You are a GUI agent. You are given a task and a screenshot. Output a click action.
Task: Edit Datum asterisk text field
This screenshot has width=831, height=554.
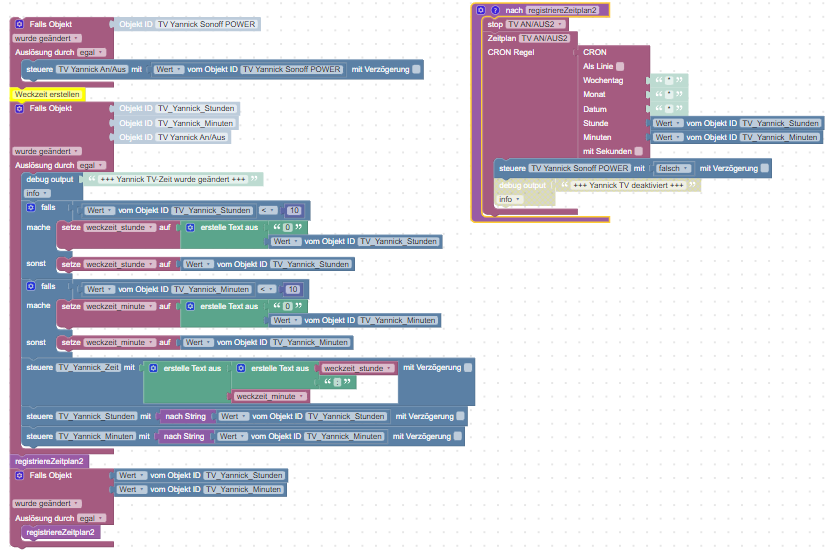point(669,109)
